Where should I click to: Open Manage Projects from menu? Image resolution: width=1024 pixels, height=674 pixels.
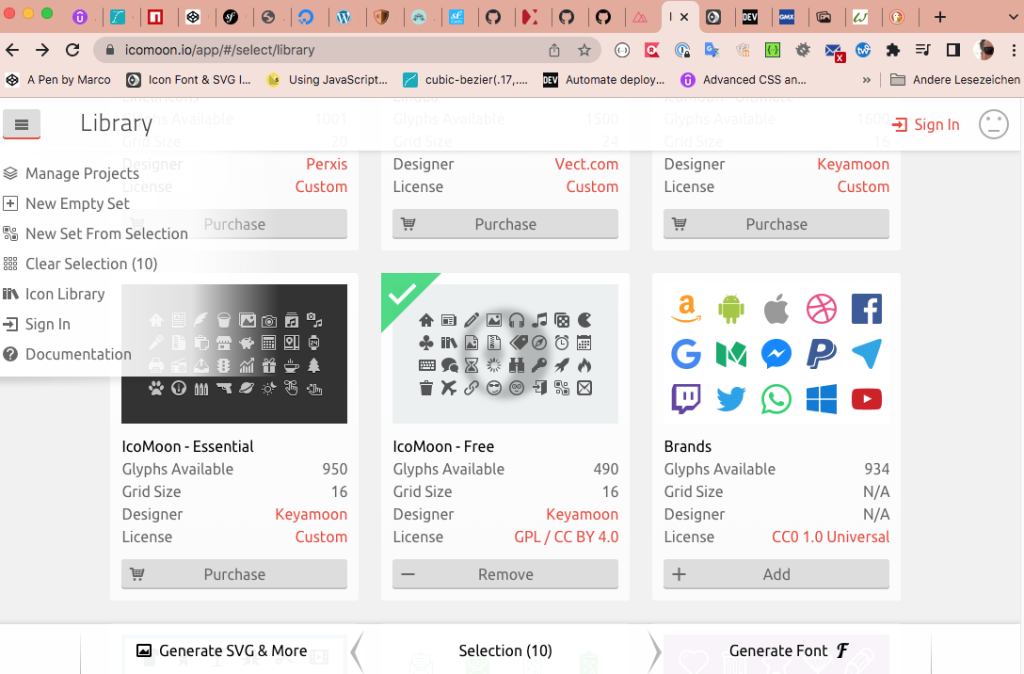point(81,173)
